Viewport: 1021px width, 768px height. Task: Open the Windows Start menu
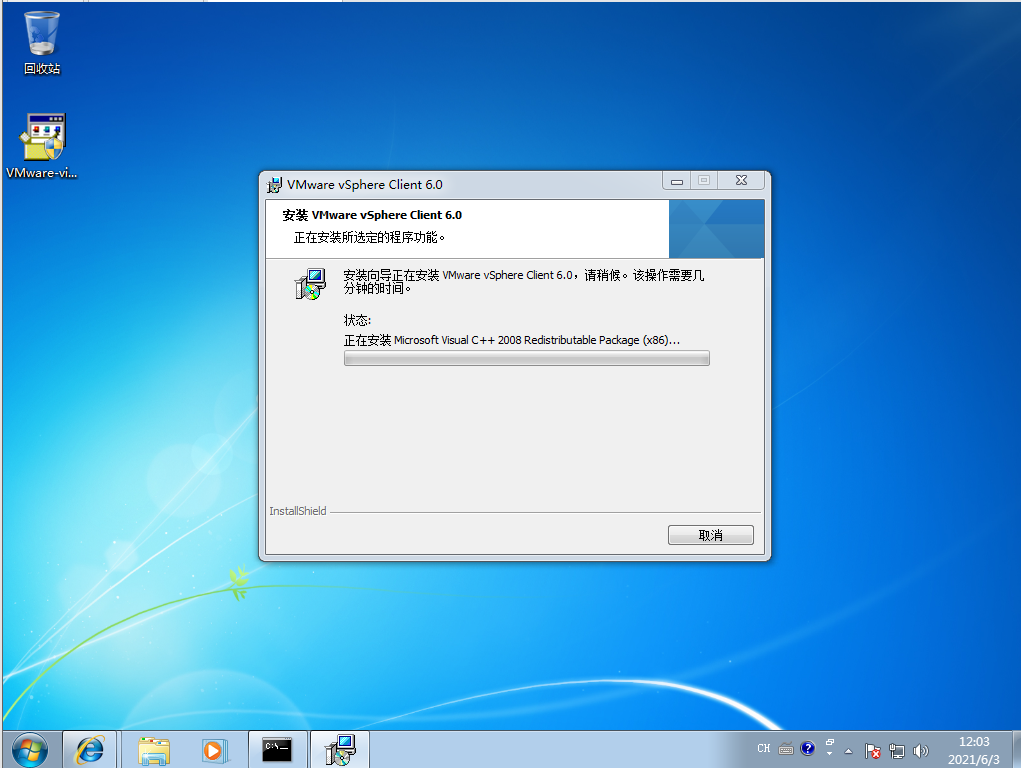pos(29,750)
